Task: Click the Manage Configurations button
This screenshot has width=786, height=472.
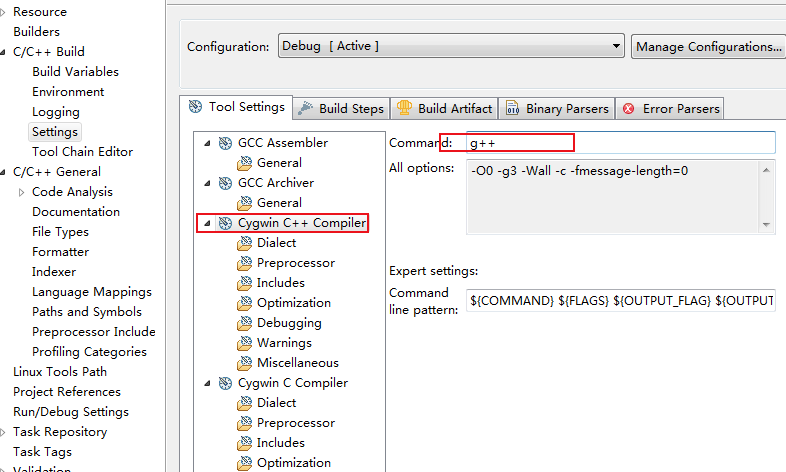Action: (709, 47)
